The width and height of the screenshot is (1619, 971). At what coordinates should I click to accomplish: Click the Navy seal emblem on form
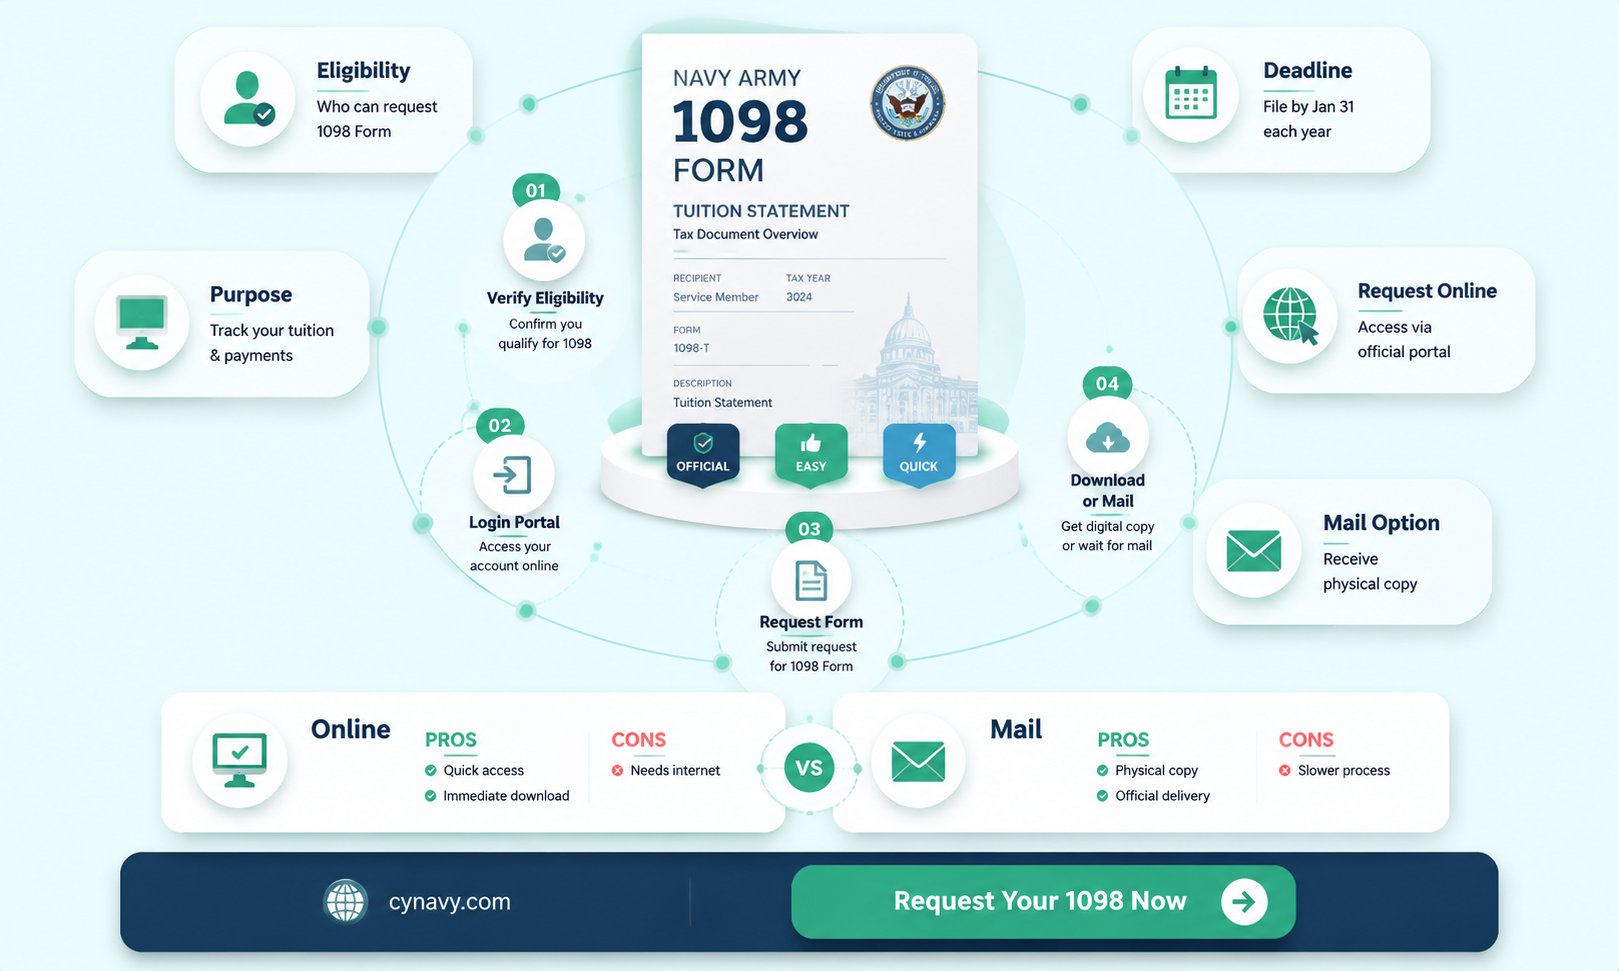point(907,103)
